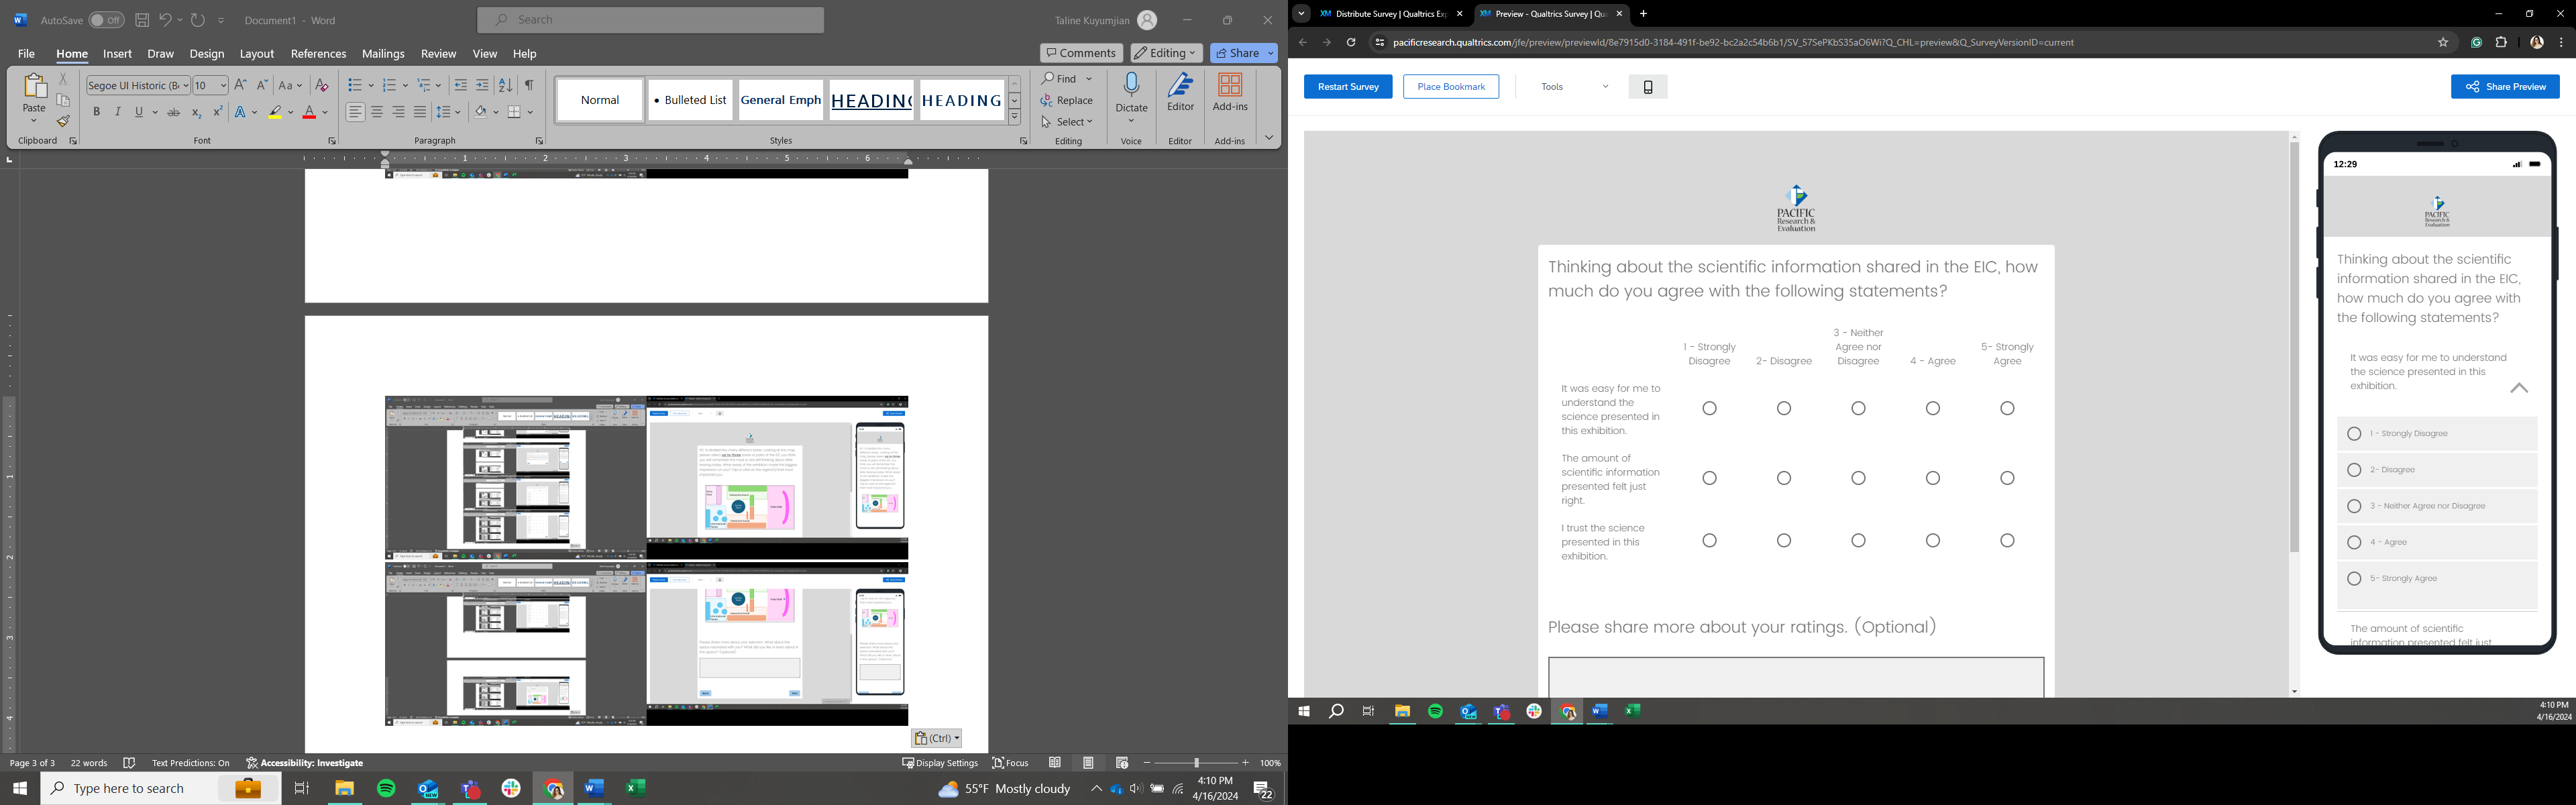Click the Format Painter icon

tap(63, 122)
